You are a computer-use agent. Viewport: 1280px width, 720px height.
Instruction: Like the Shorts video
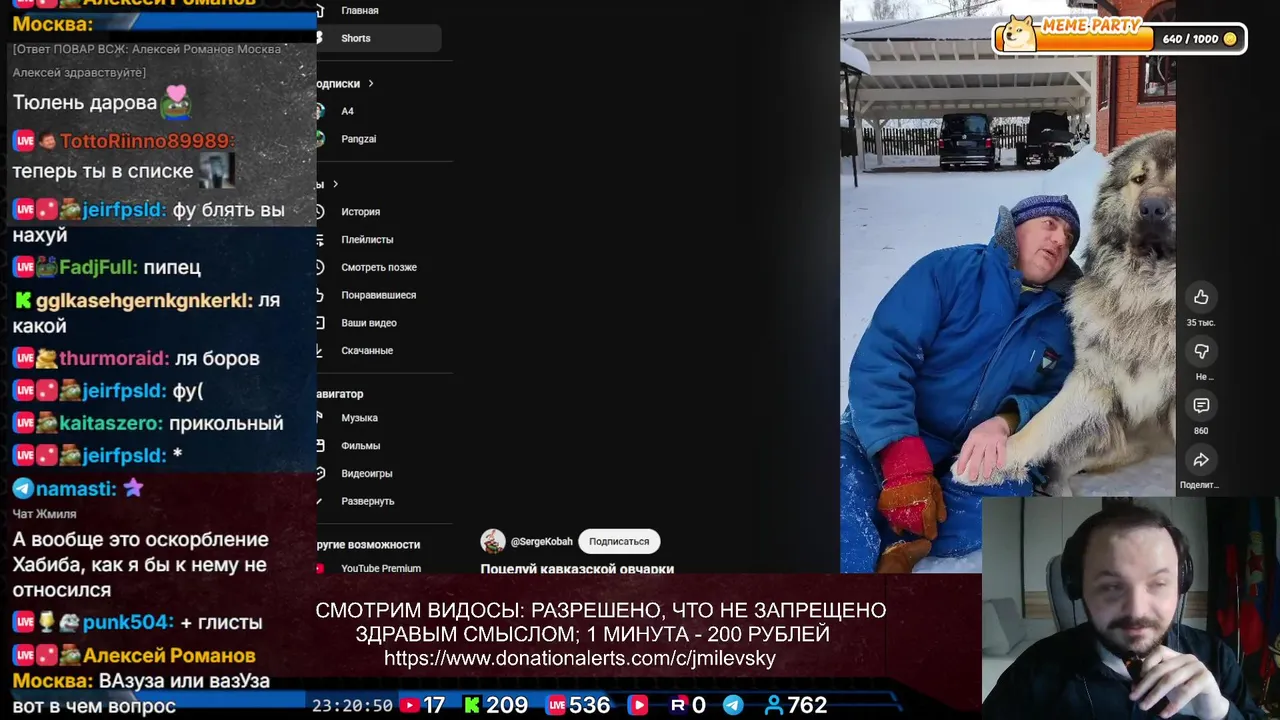[x=1201, y=297]
